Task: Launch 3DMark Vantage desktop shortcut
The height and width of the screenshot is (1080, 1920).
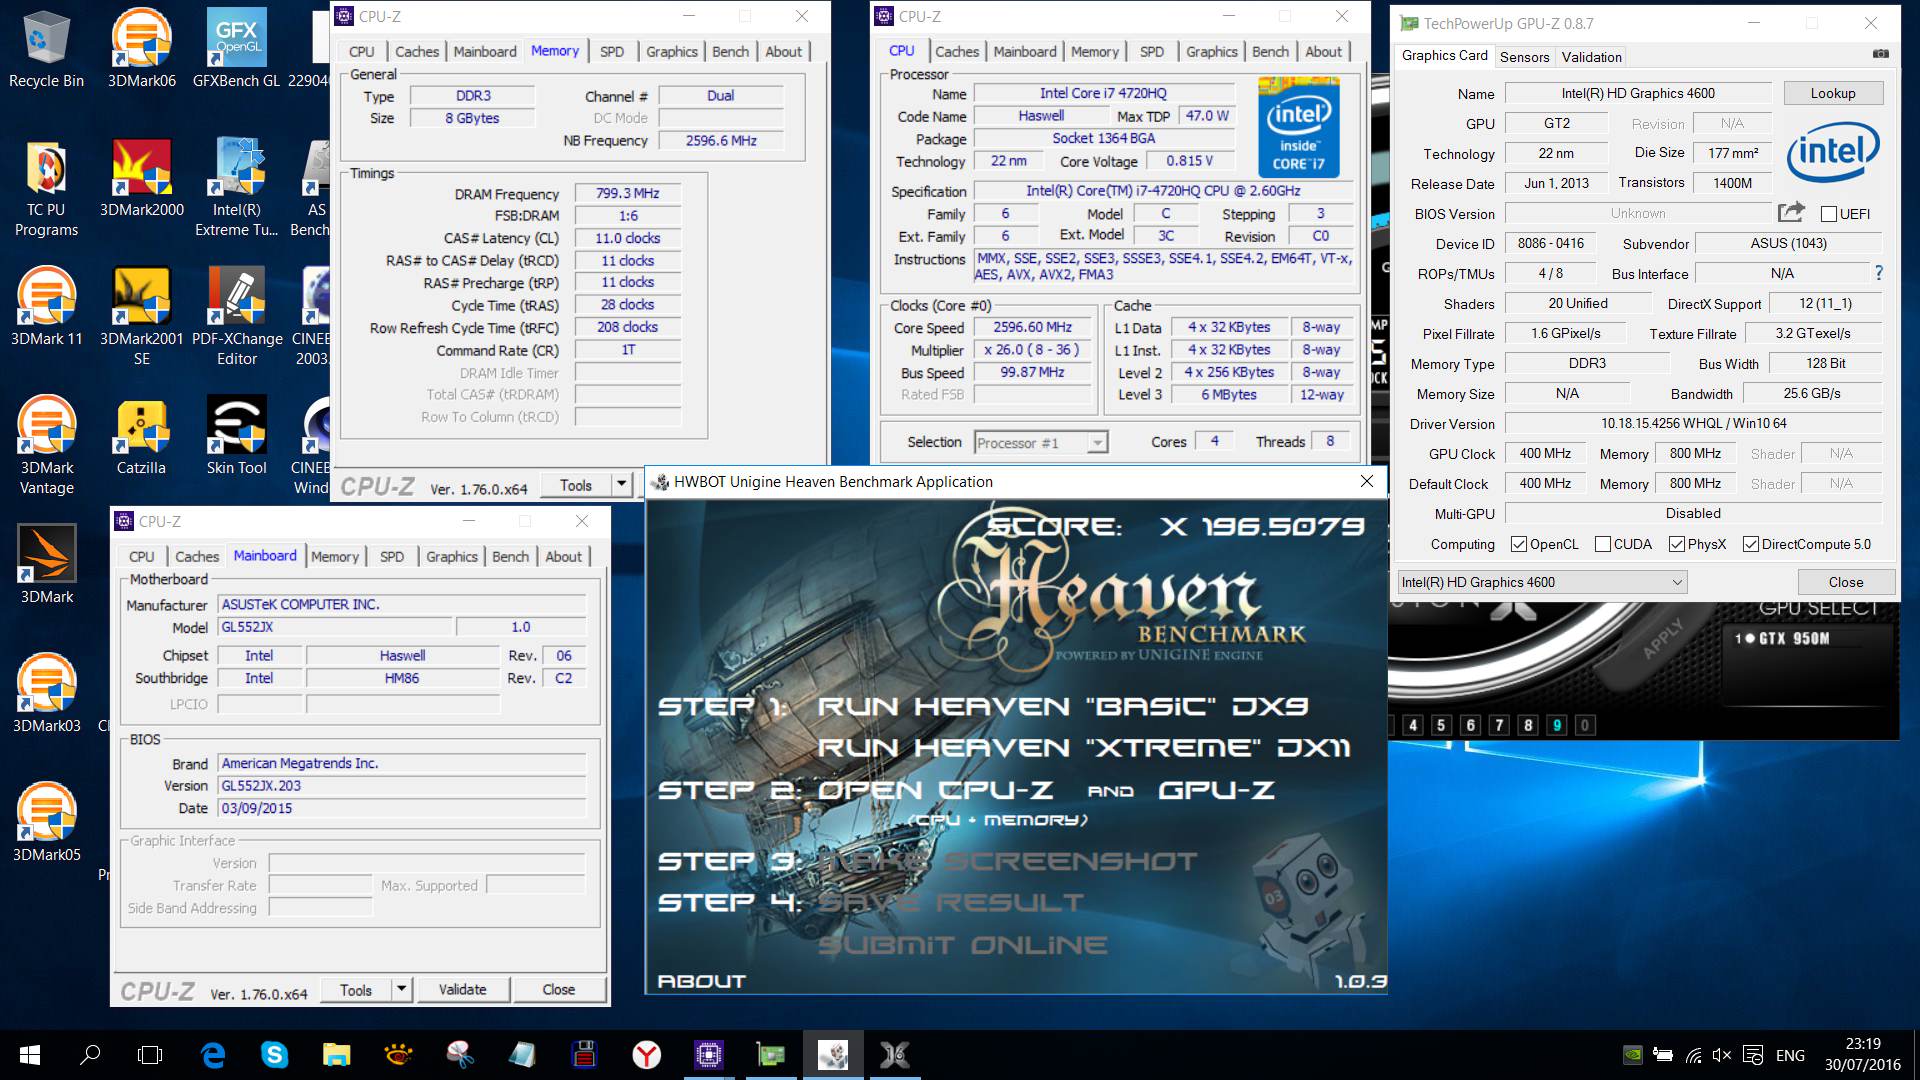Action: tap(46, 445)
